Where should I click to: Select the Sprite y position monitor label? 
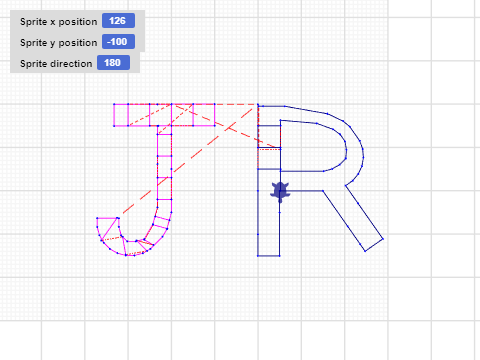[x=59, y=43]
